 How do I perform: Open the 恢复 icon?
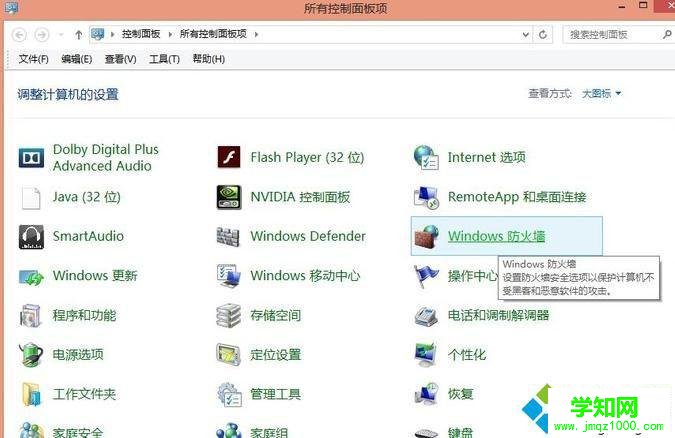point(426,394)
